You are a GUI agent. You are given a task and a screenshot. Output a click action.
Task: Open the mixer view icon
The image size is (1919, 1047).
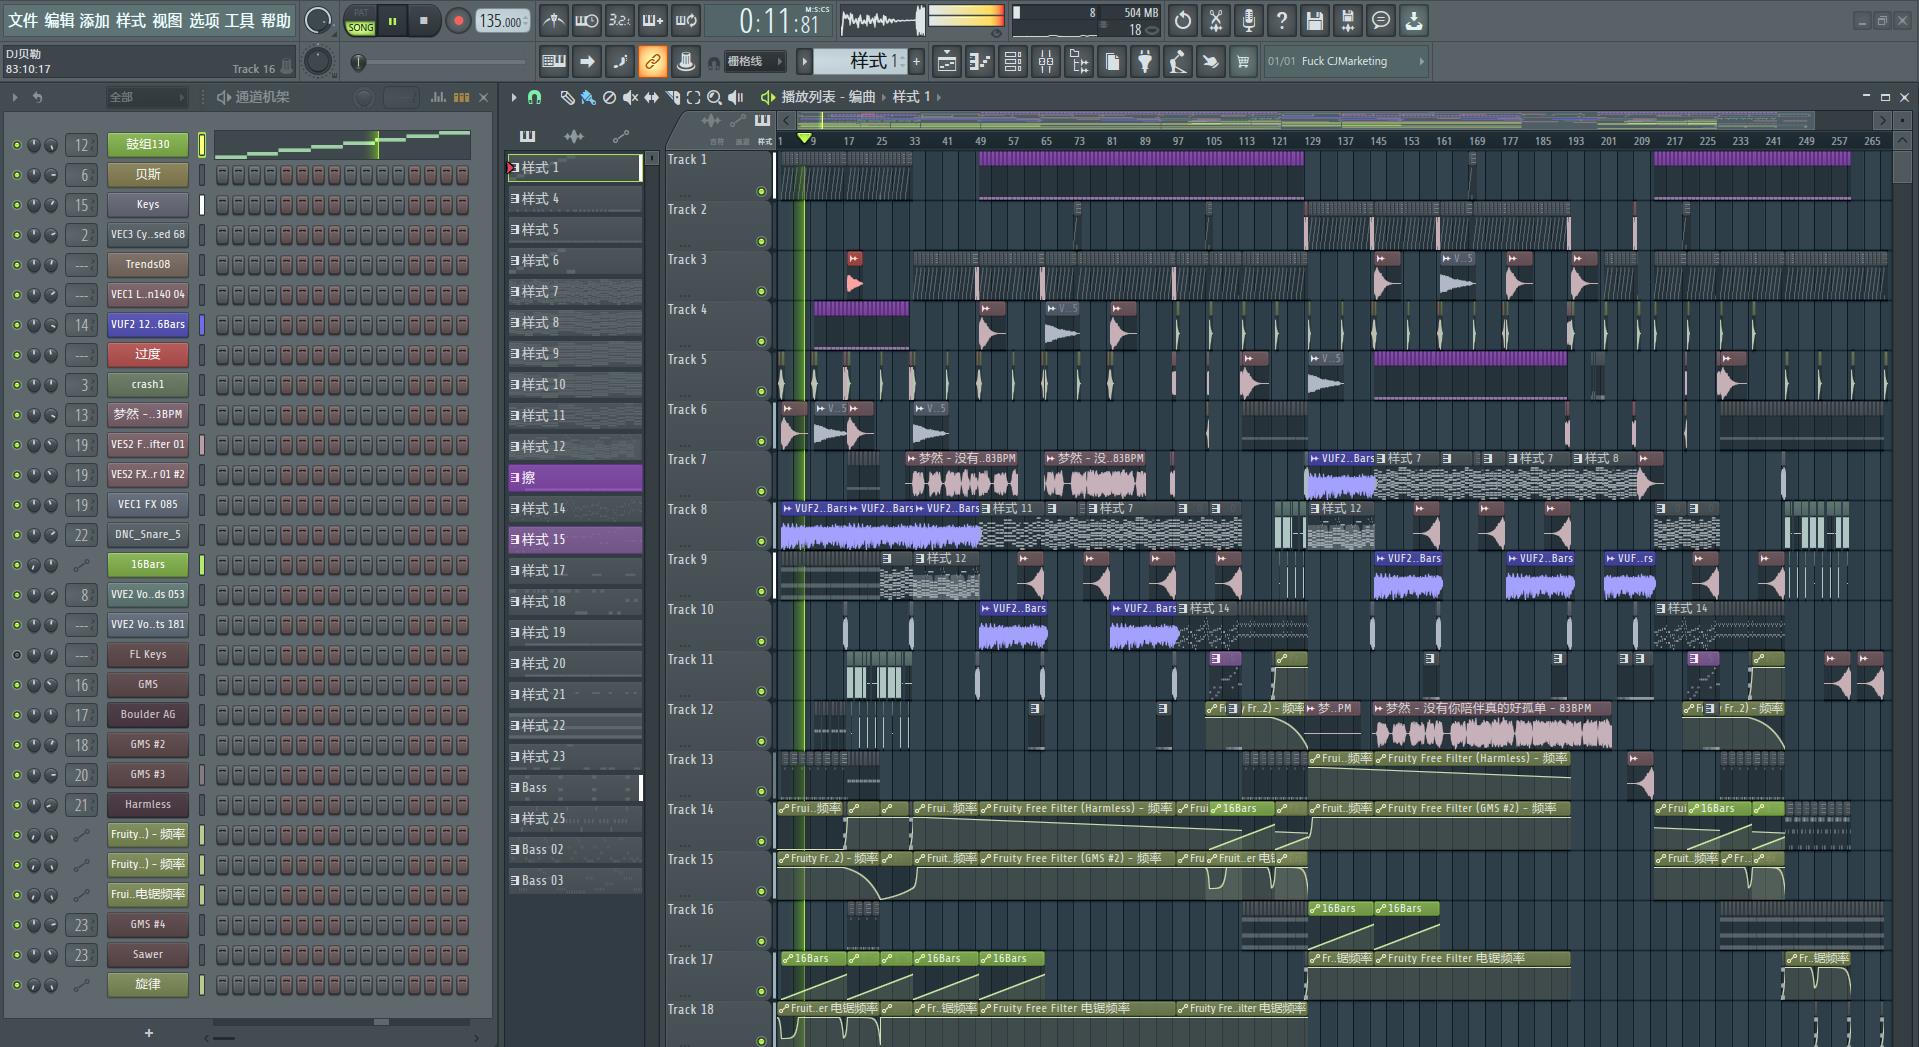[x=1046, y=62]
